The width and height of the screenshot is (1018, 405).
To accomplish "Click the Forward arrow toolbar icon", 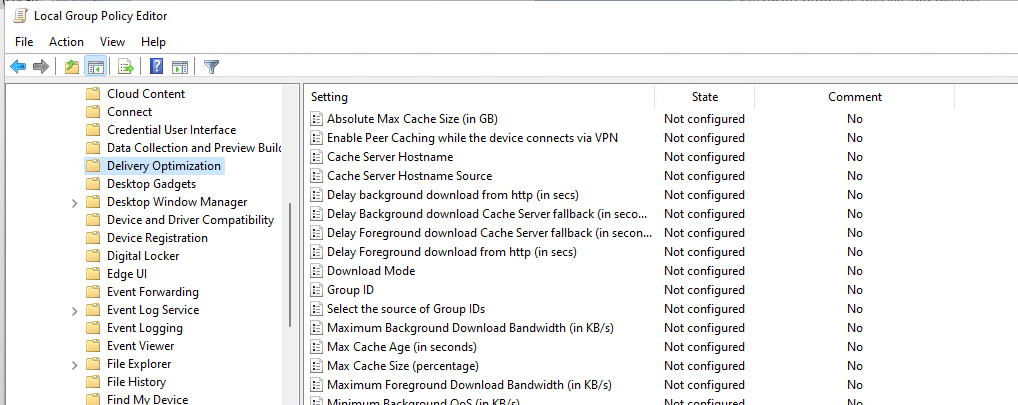I will point(41,66).
